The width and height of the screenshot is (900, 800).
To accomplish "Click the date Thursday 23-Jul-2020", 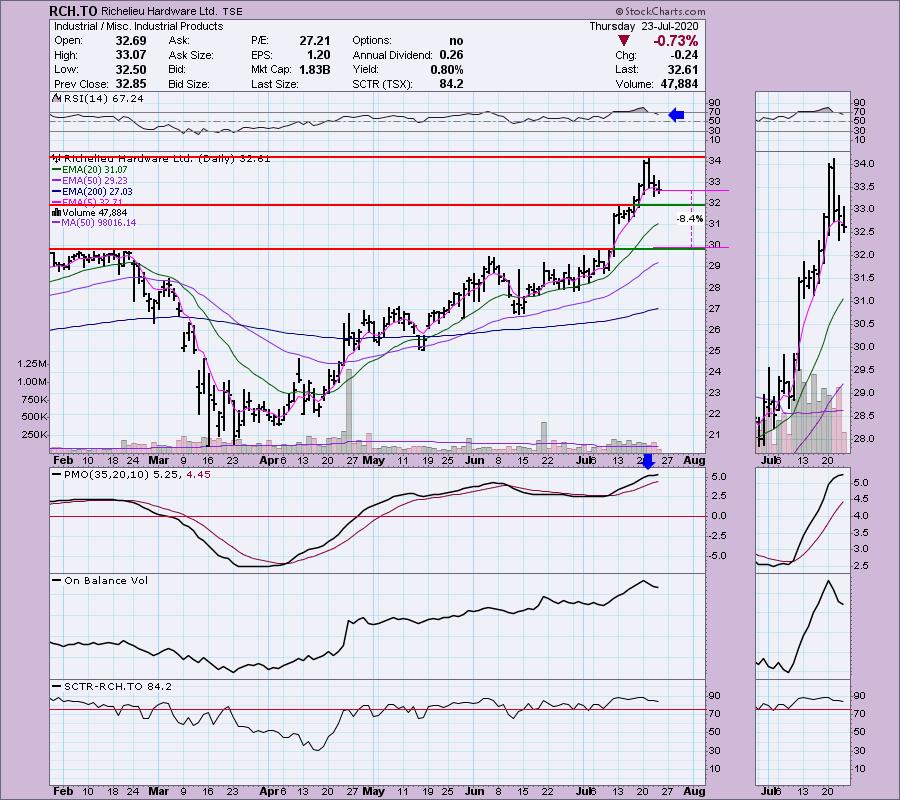I will (x=644, y=26).
